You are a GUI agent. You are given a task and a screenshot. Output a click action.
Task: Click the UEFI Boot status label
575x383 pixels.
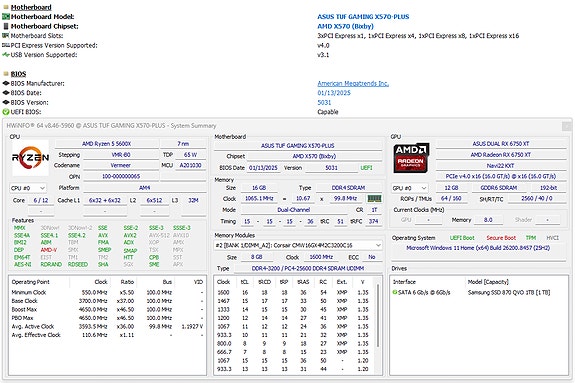(462, 238)
